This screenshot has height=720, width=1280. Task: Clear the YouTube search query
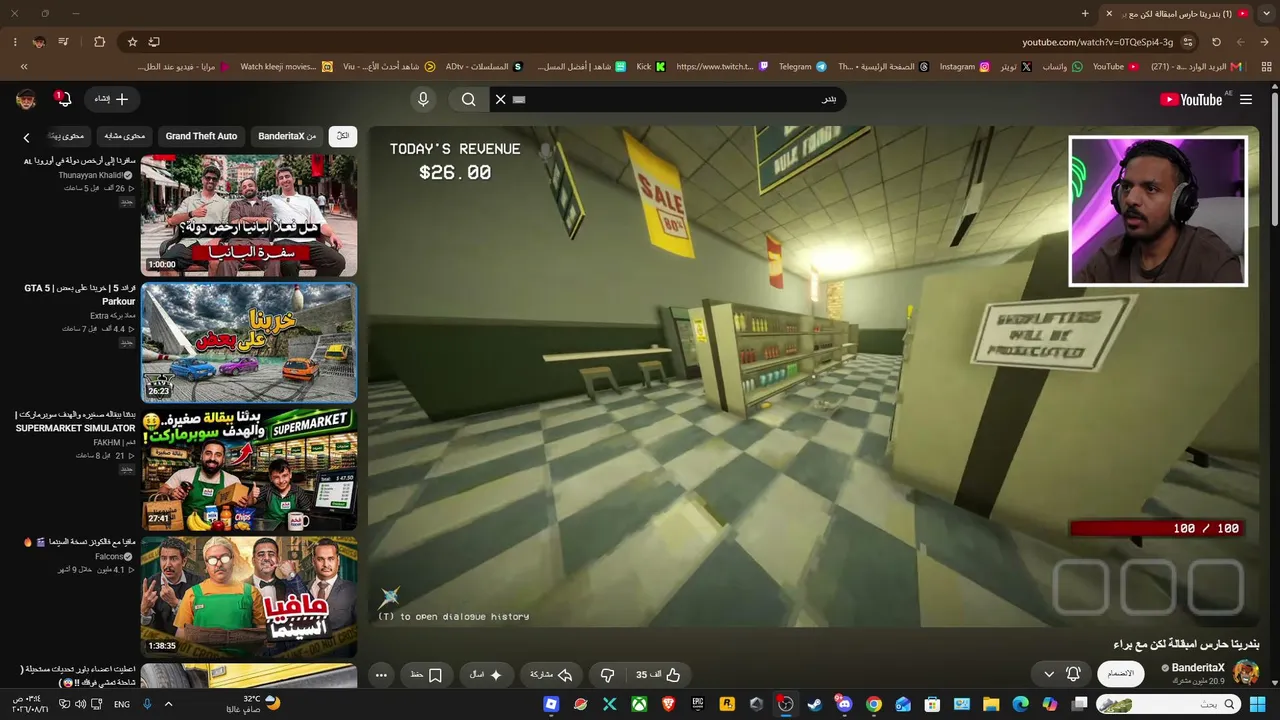(501, 99)
